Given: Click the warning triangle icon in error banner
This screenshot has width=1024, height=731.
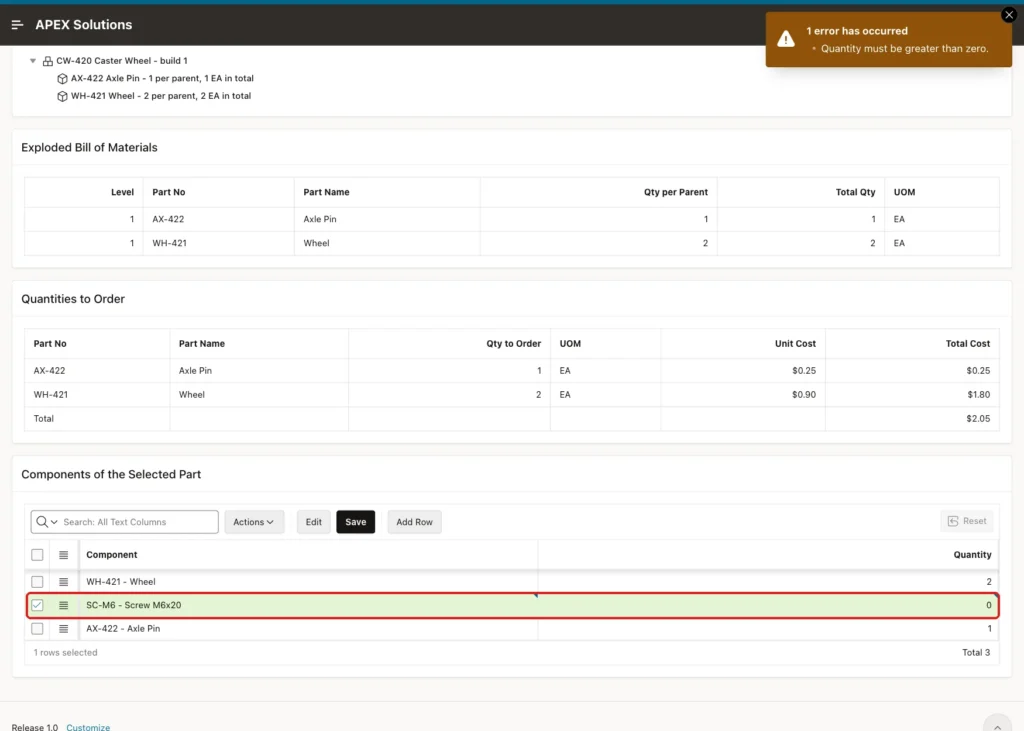Looking at the screenshot, I should 786,39.
